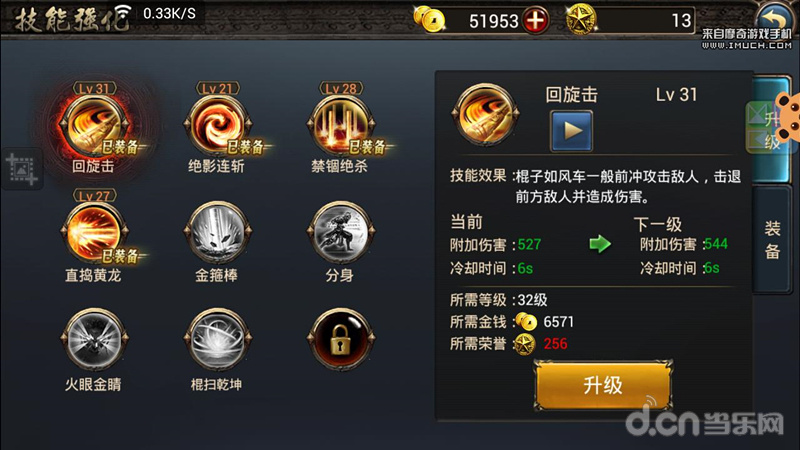800x450 pixels.
Task: Click the orange 升级 upgrade button
Action: click(x=603, y=385)
